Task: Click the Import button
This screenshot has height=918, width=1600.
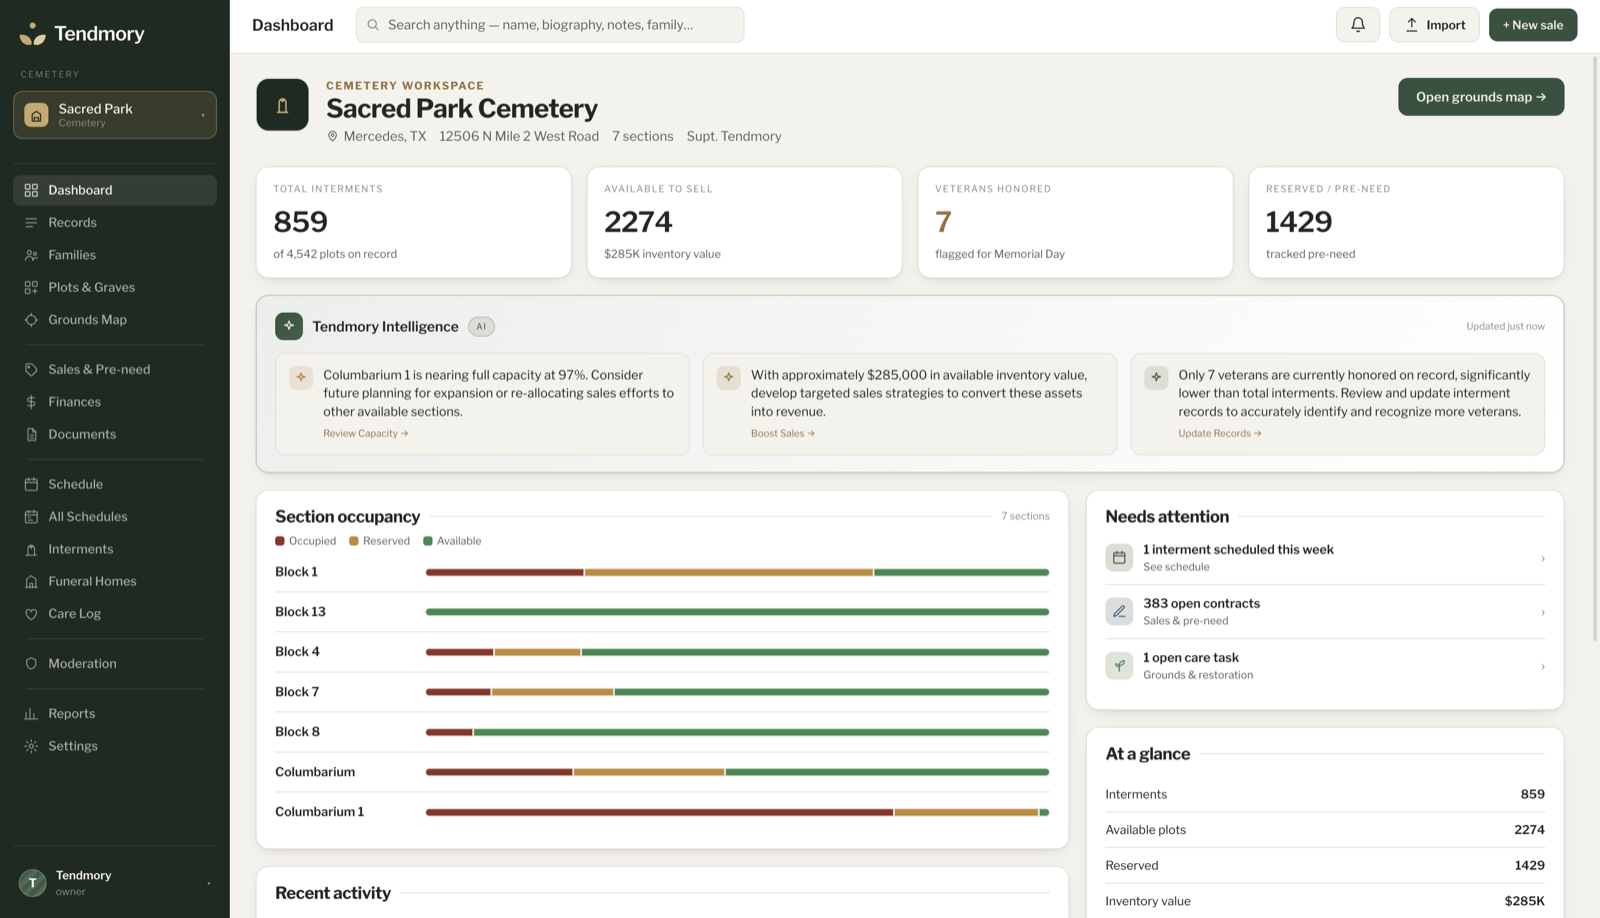Action: pos(1434,25)
